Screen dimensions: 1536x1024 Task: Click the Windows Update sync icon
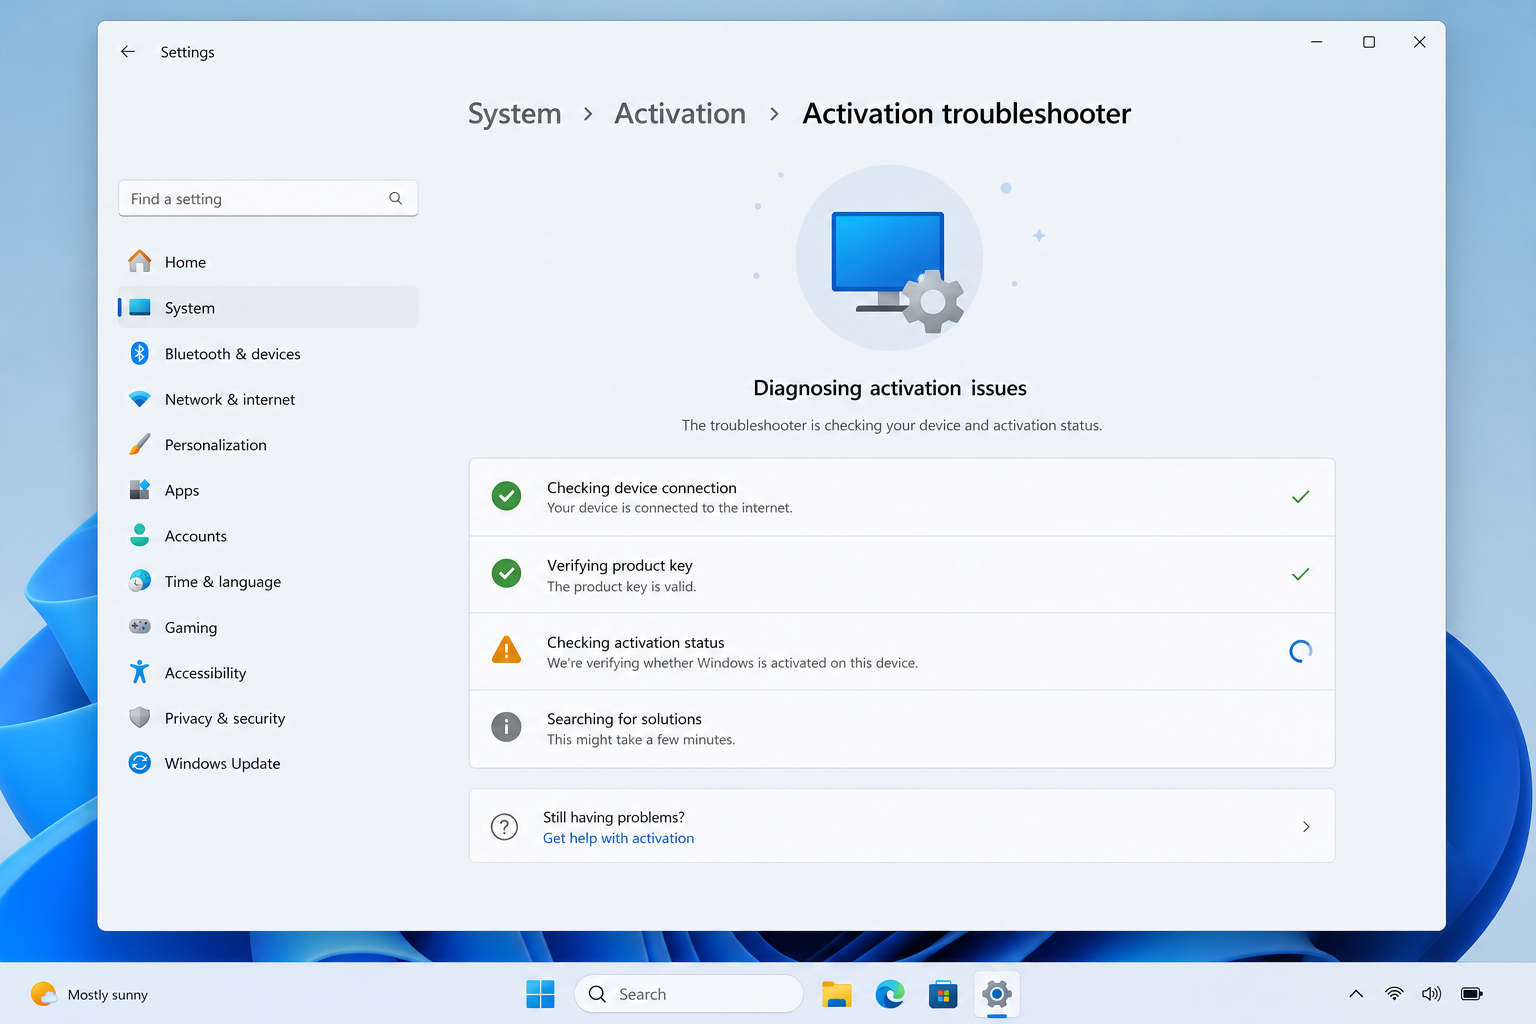(140, 763)
